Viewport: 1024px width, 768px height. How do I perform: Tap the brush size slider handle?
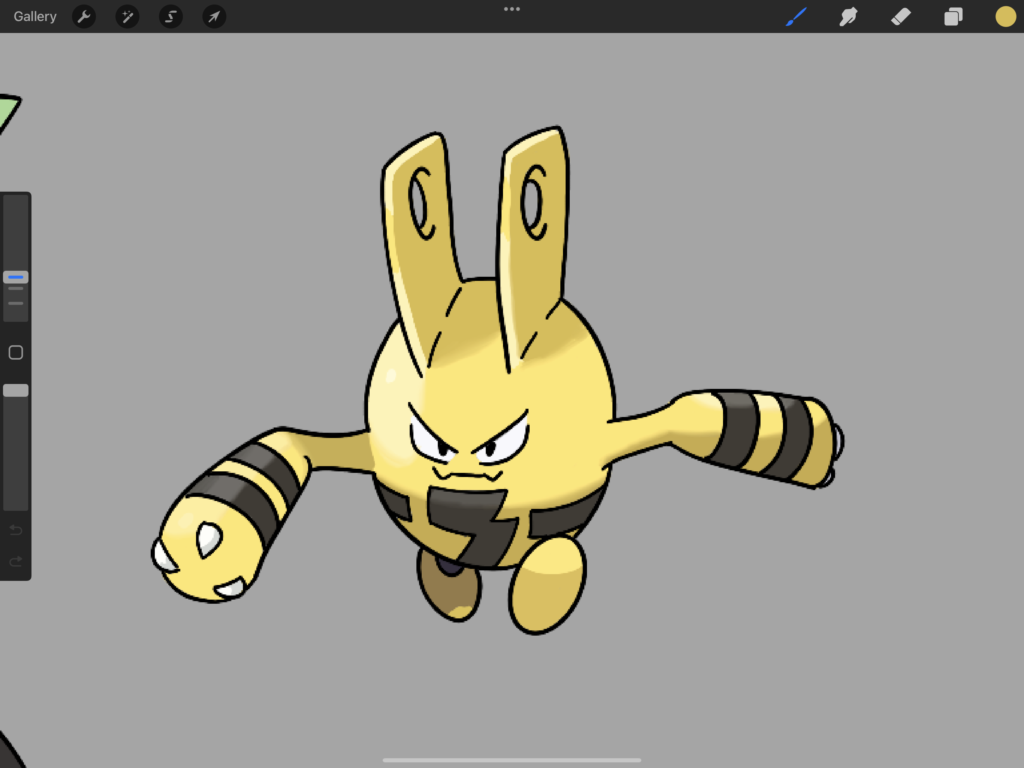[16, 278]
